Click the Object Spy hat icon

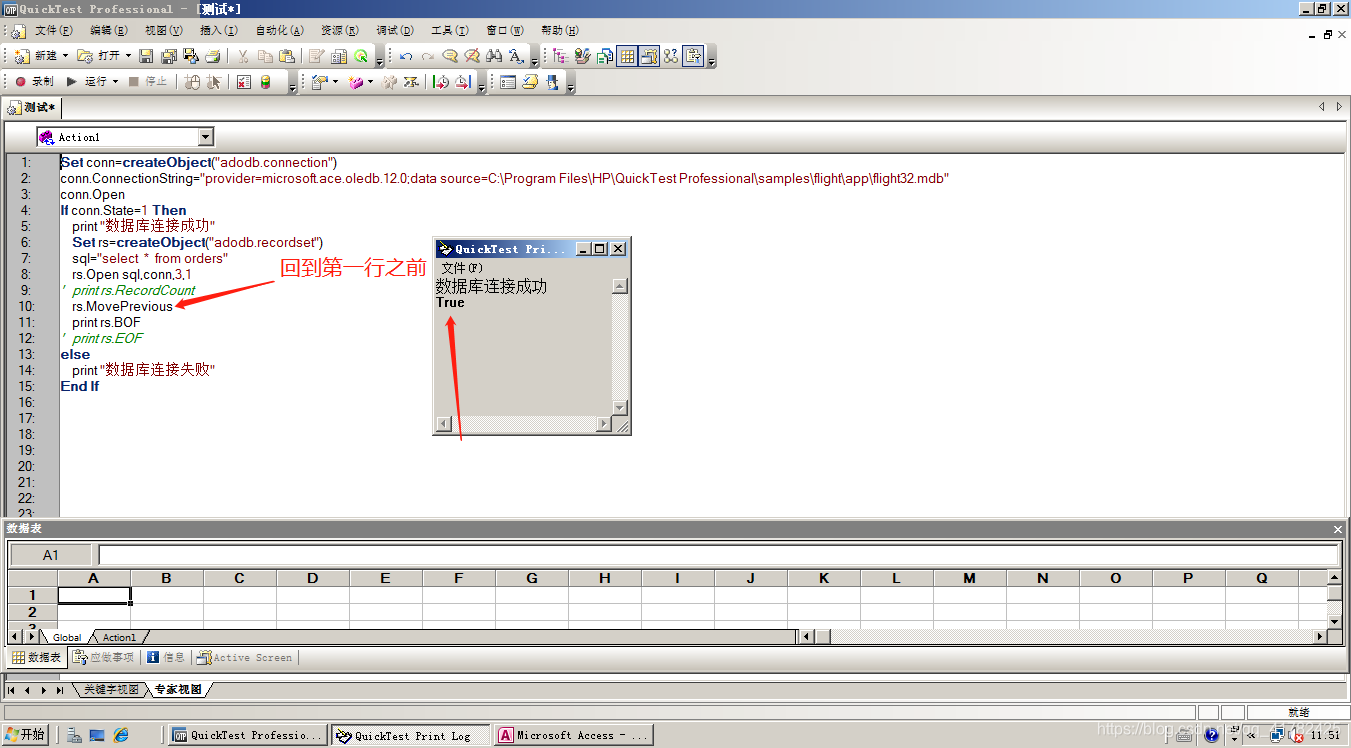click(553, 82)
